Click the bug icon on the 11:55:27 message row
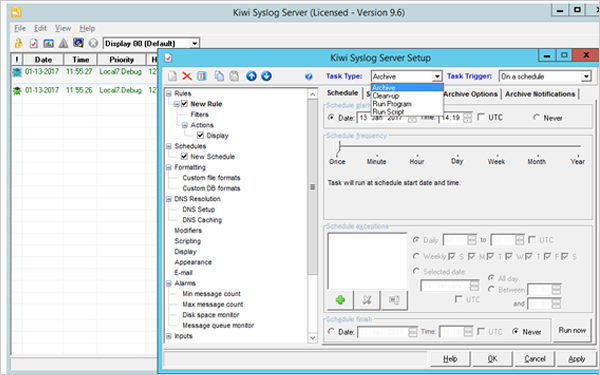 [x=17, y=72]
